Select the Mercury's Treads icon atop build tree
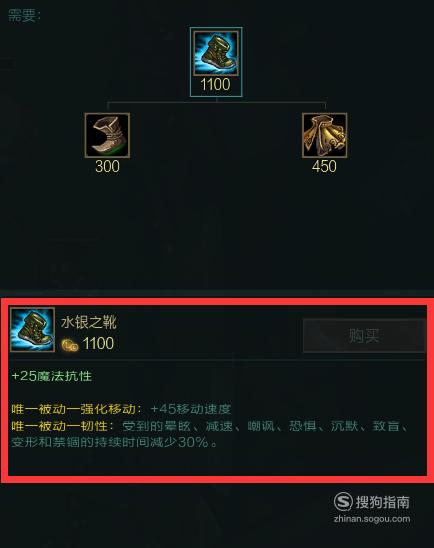 tap(216, 53)
